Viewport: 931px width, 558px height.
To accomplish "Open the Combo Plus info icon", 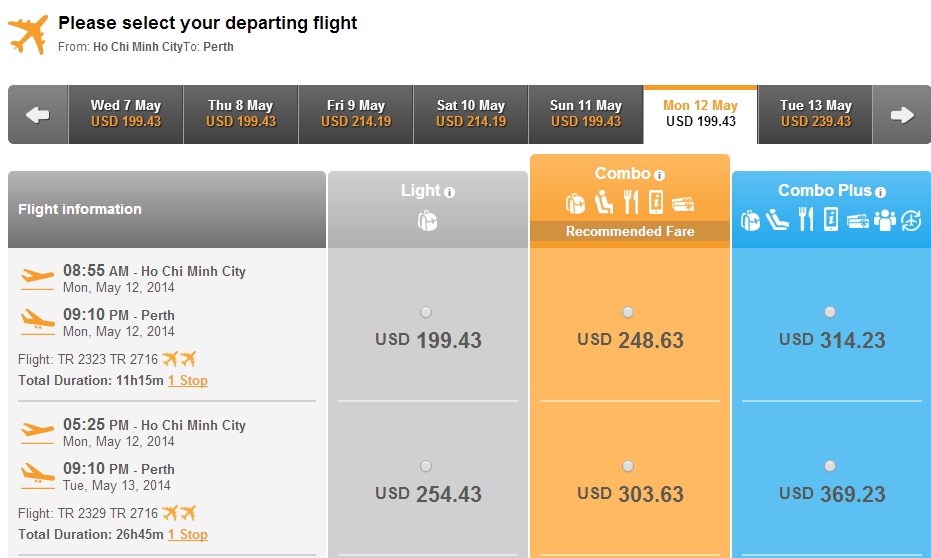I will pyautogui.click(x=881, y=192).
